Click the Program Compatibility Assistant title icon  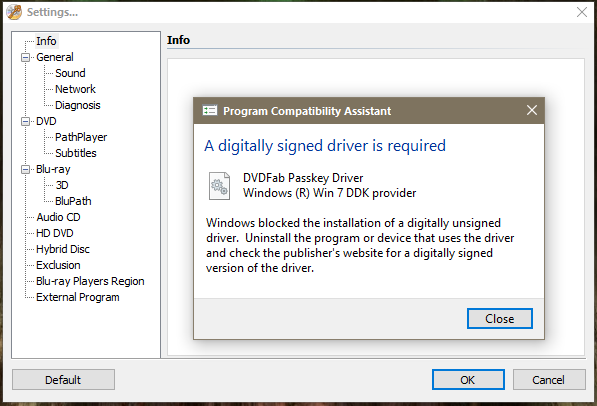coord(210,111)
